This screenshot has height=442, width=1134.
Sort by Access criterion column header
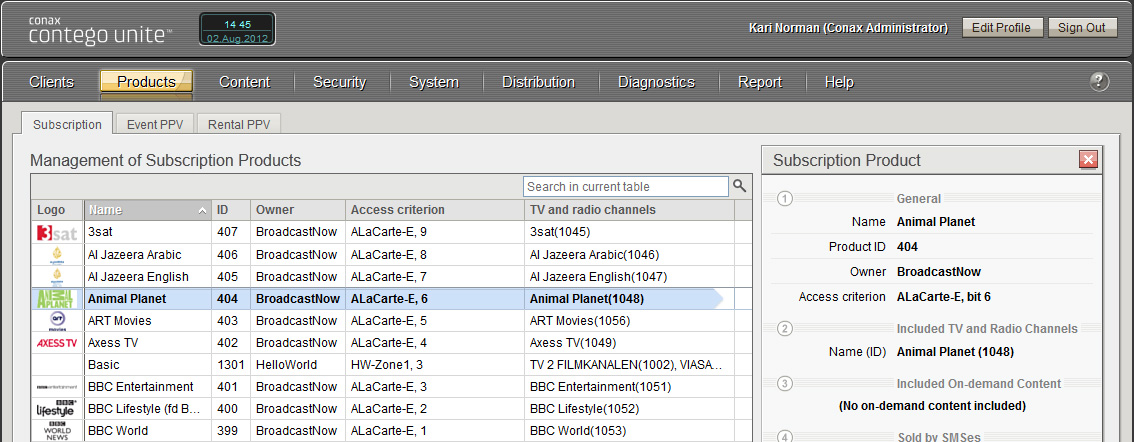coord(432,210)
